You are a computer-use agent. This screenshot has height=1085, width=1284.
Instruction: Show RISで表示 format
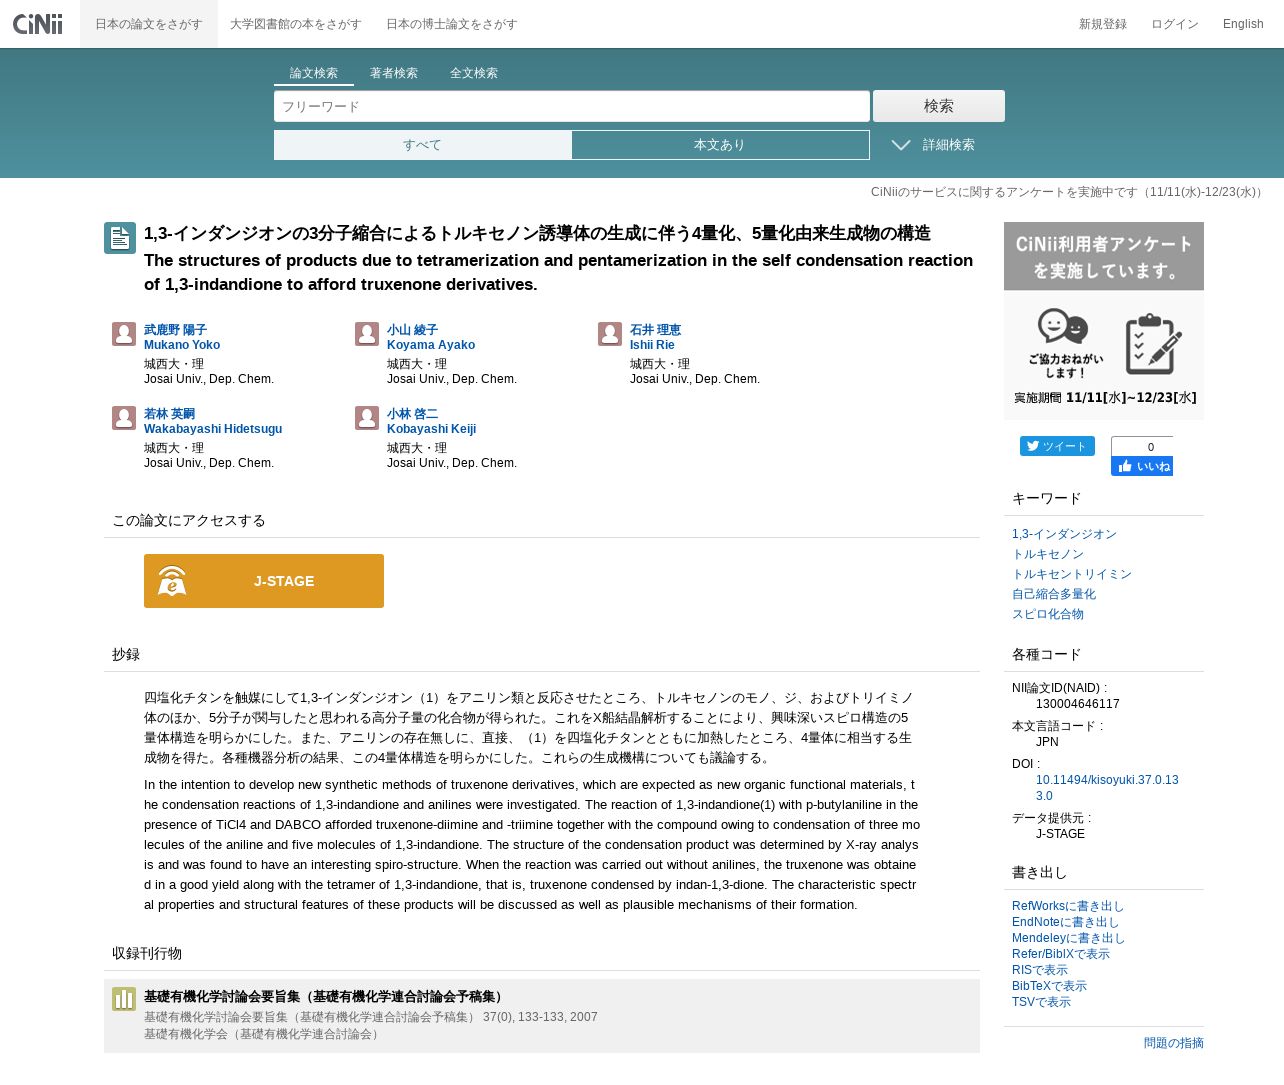coord(1040,970)
